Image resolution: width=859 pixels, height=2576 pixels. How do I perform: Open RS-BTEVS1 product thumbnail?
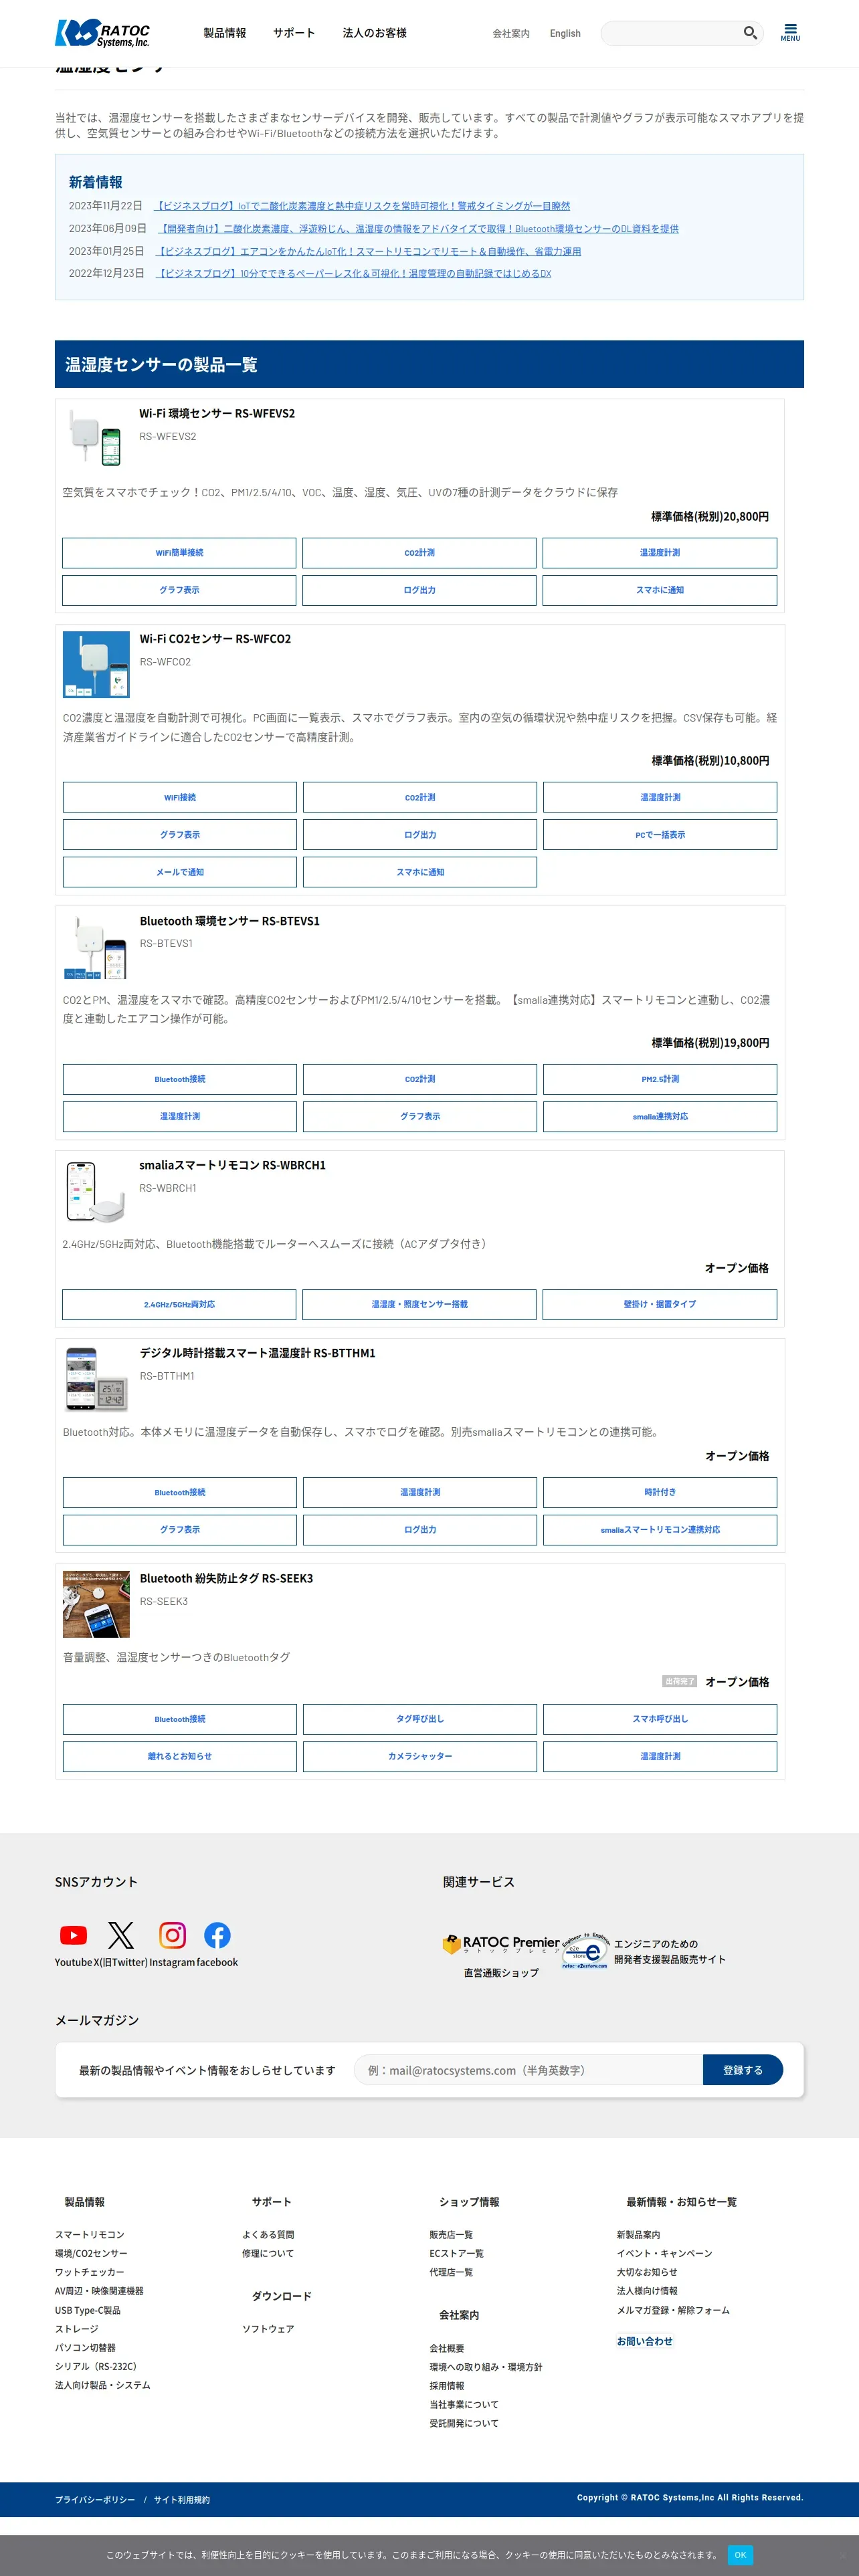[x=96, y=946]
